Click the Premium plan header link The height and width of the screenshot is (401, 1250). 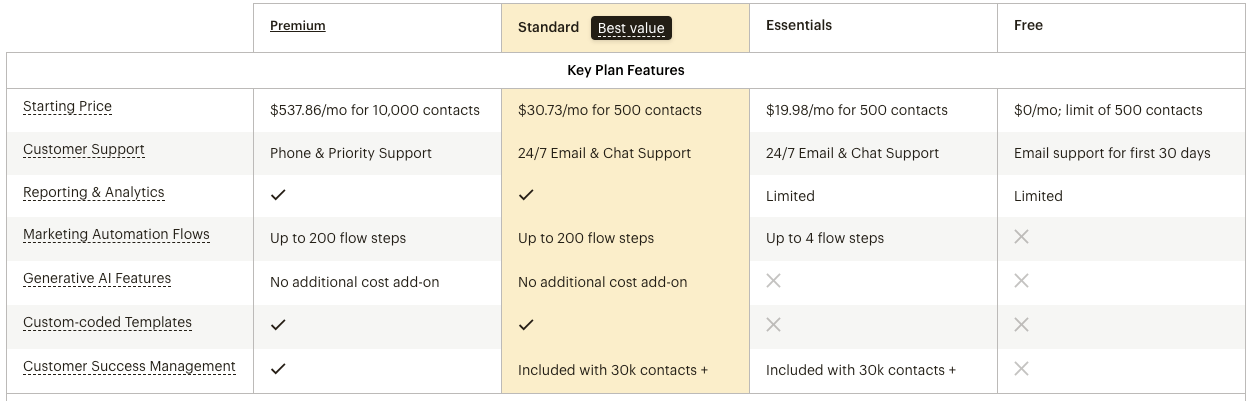297,26
